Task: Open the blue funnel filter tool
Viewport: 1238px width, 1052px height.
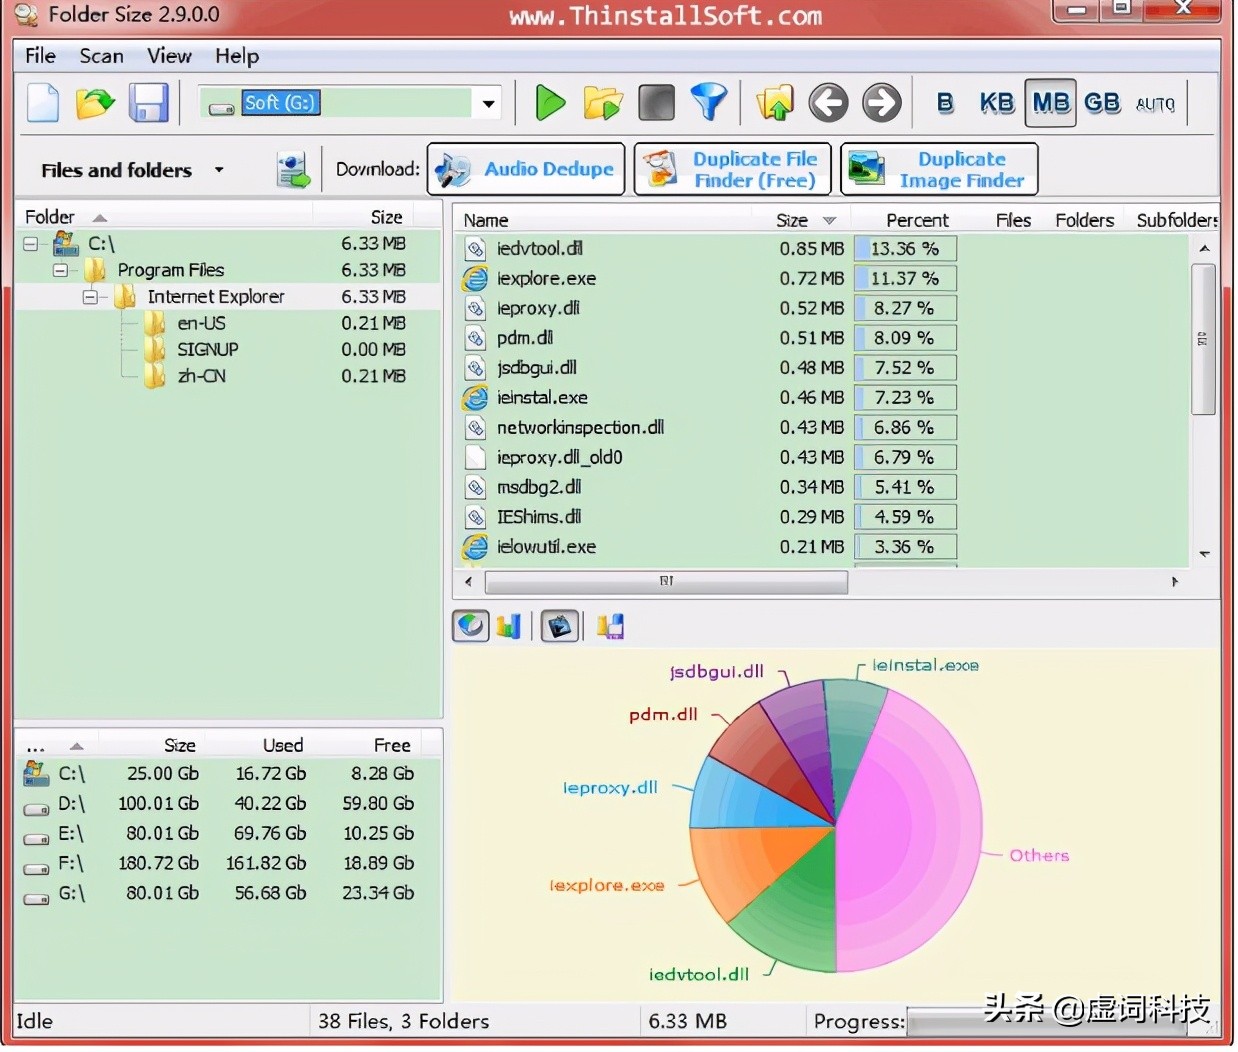Action: (709, 103)
